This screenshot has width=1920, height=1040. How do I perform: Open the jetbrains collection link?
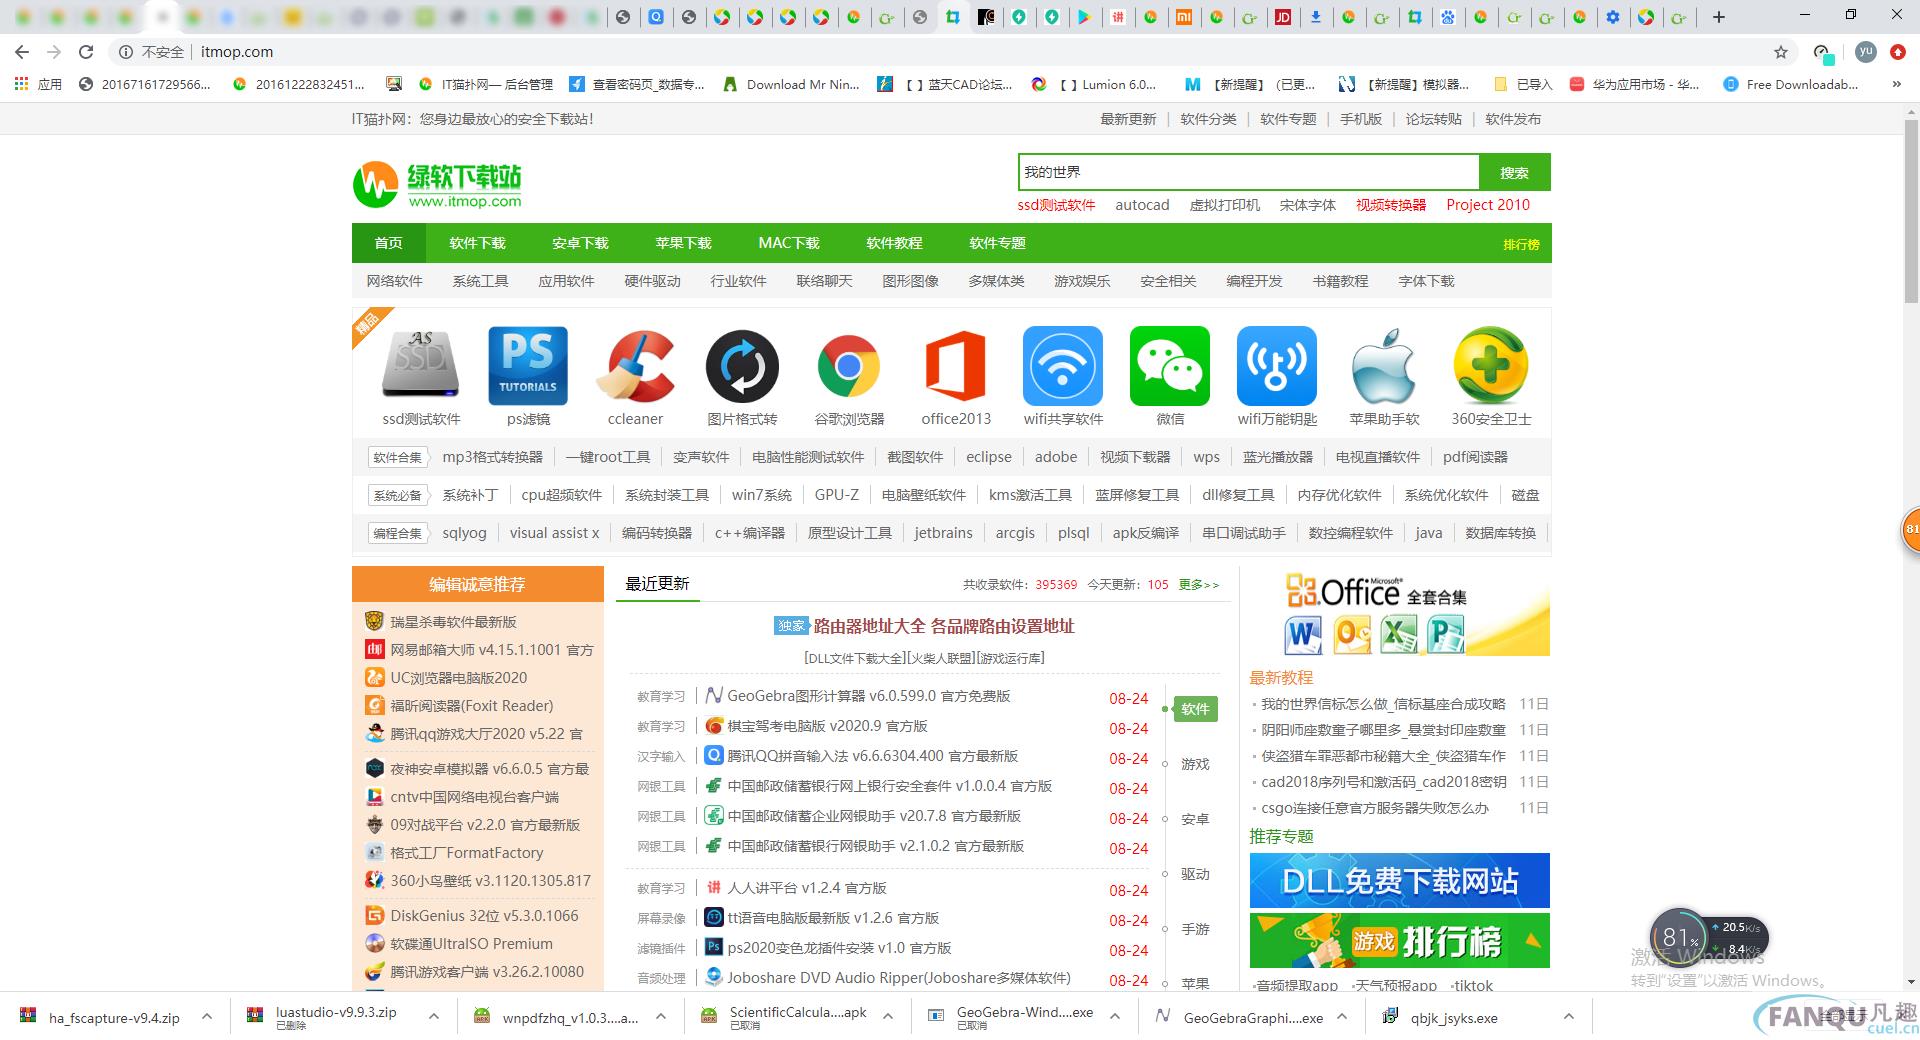pos(943,533)
